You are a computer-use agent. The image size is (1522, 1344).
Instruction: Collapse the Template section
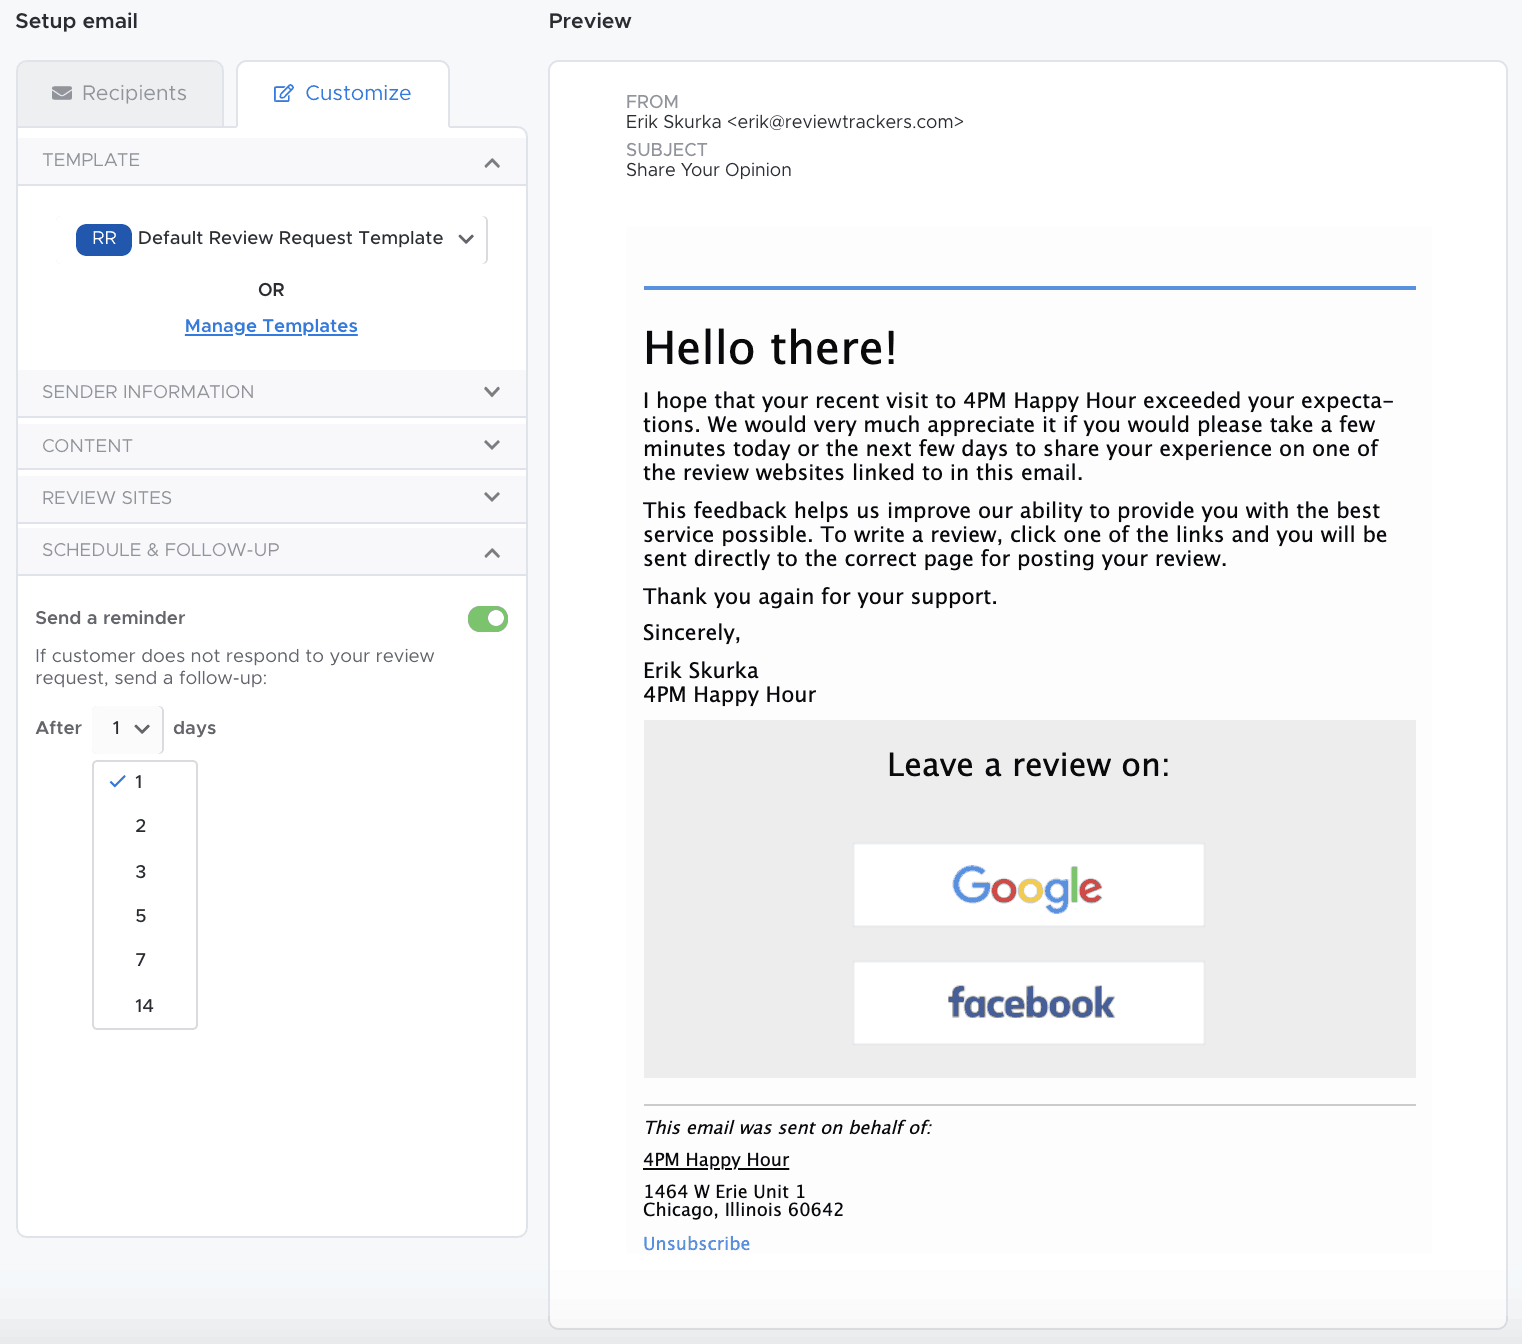(491, 162)
